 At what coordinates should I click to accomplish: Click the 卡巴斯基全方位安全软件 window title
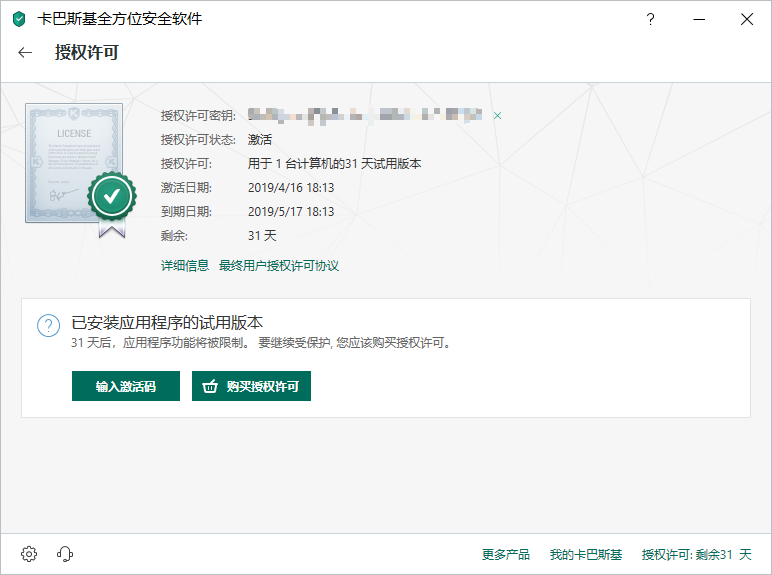click(x=120, y=19)
